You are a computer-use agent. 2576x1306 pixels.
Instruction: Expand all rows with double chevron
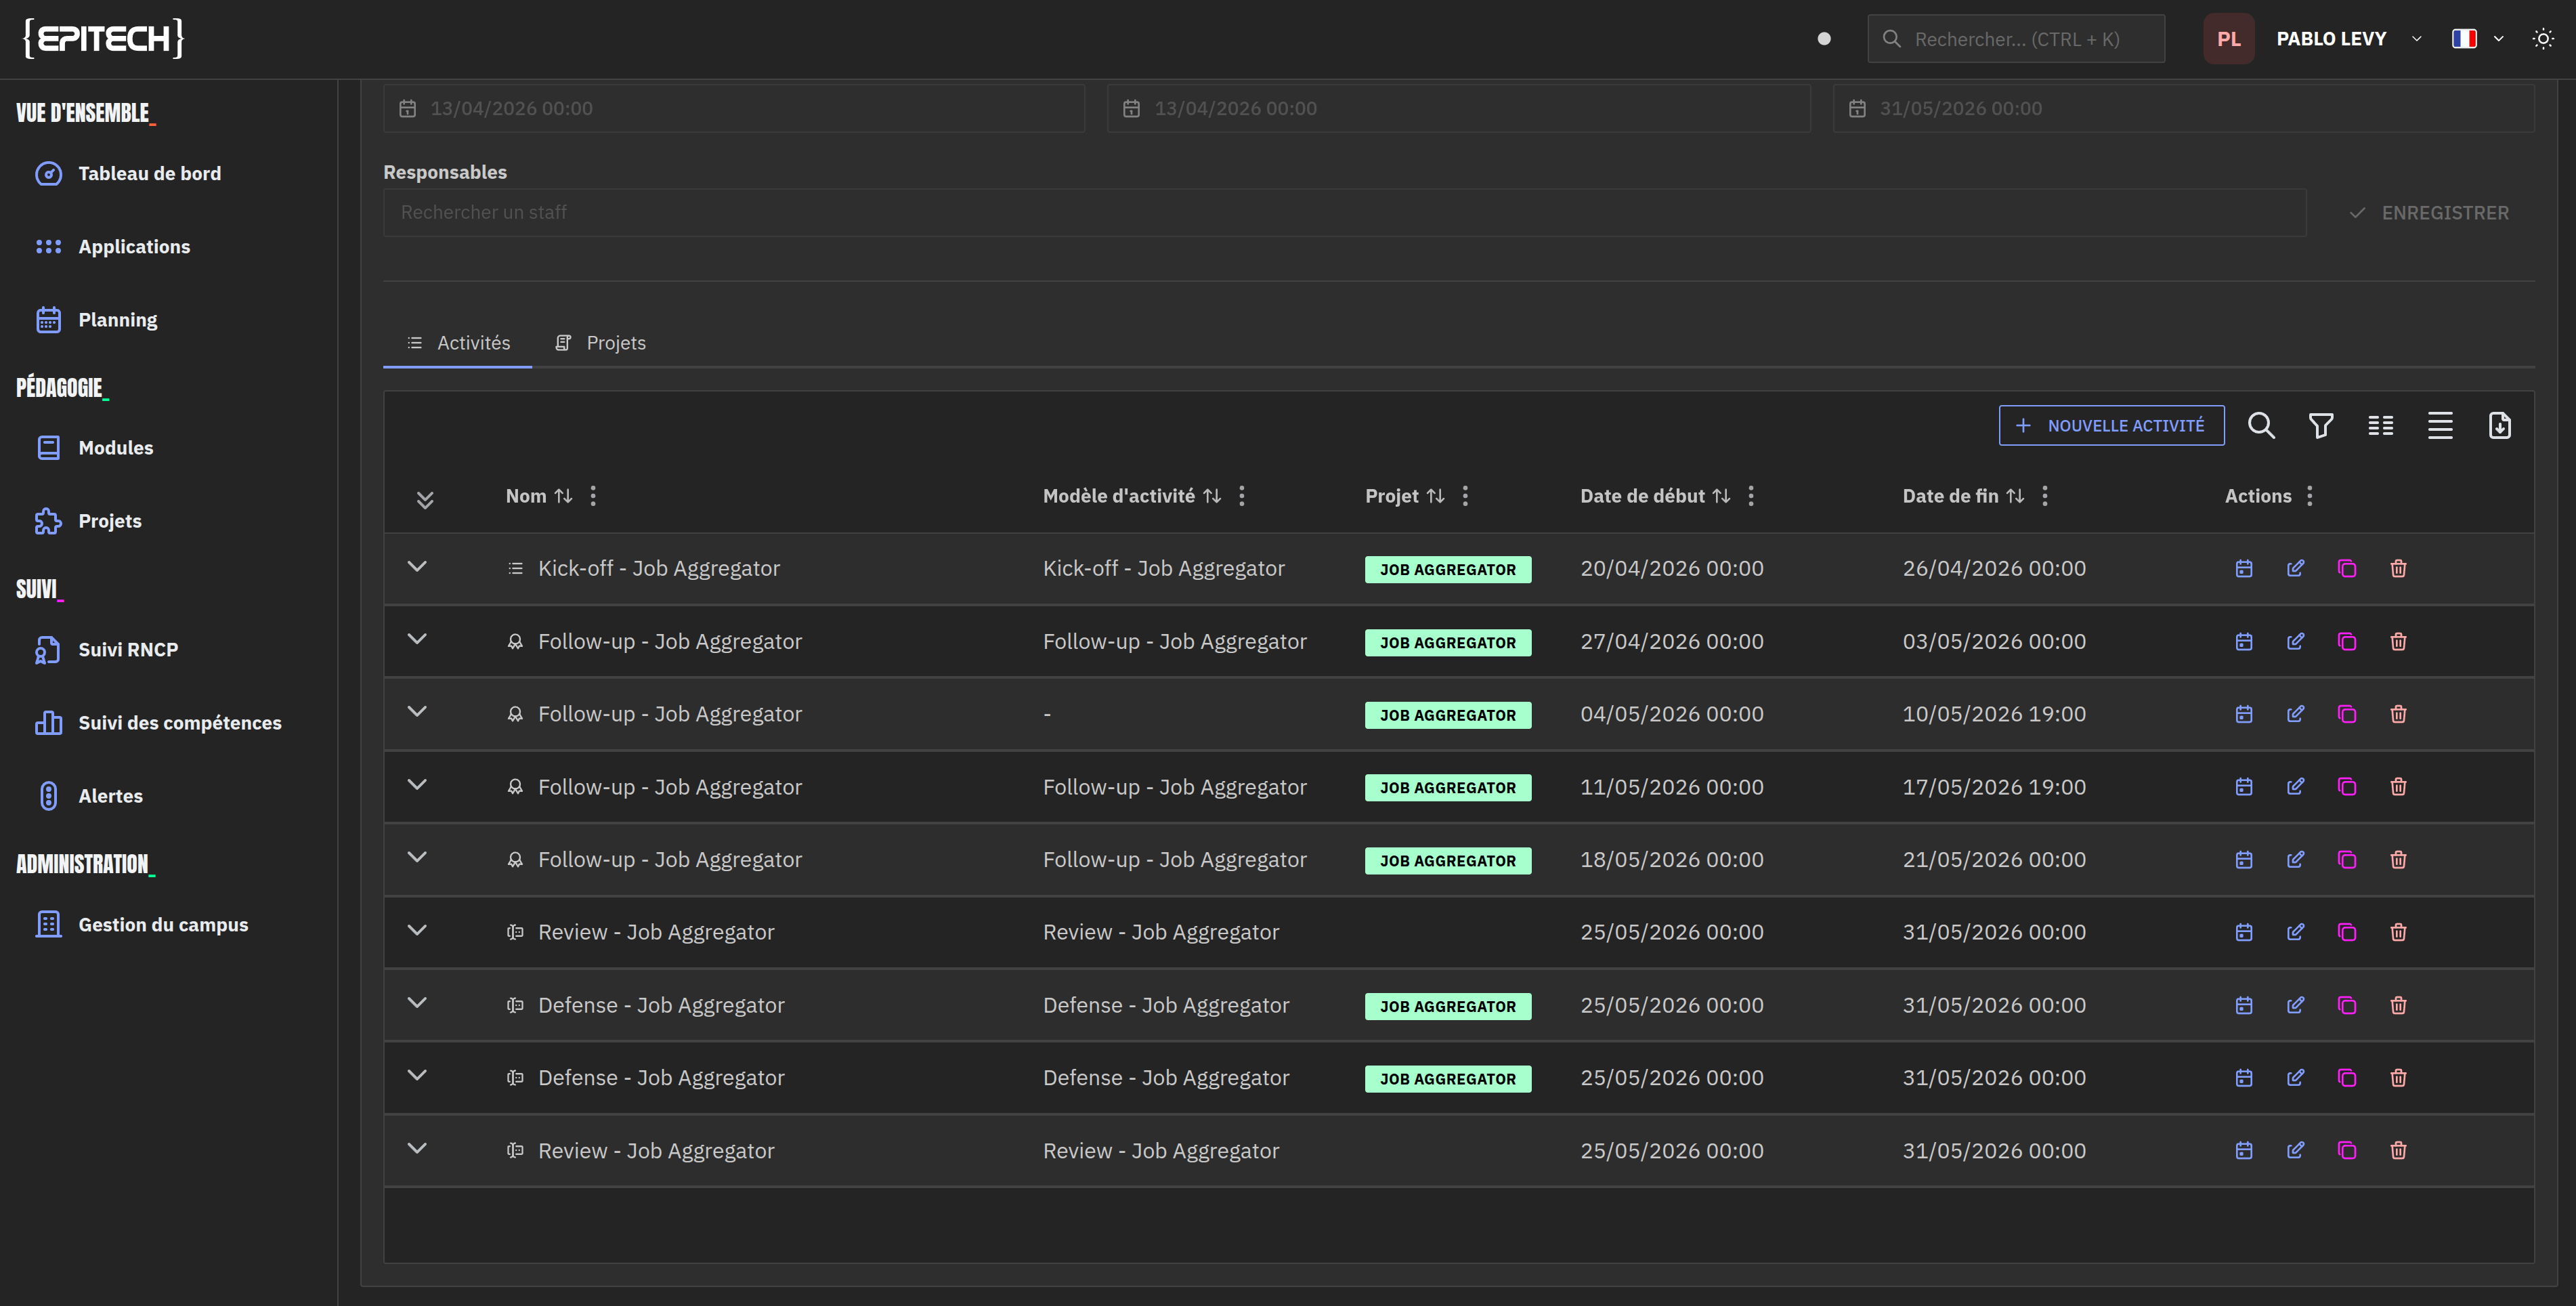(x=425, y=500)
